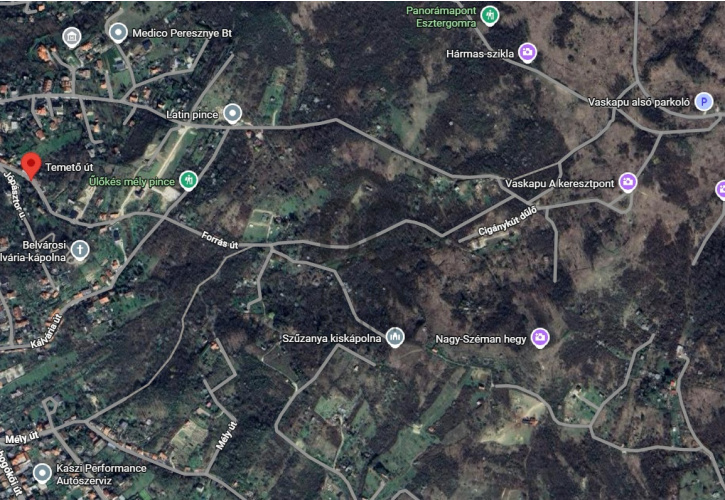Click the green Űlőkés mély pince icon
The height and width of the screenshot is (500, 725).
tap(188, 180)
